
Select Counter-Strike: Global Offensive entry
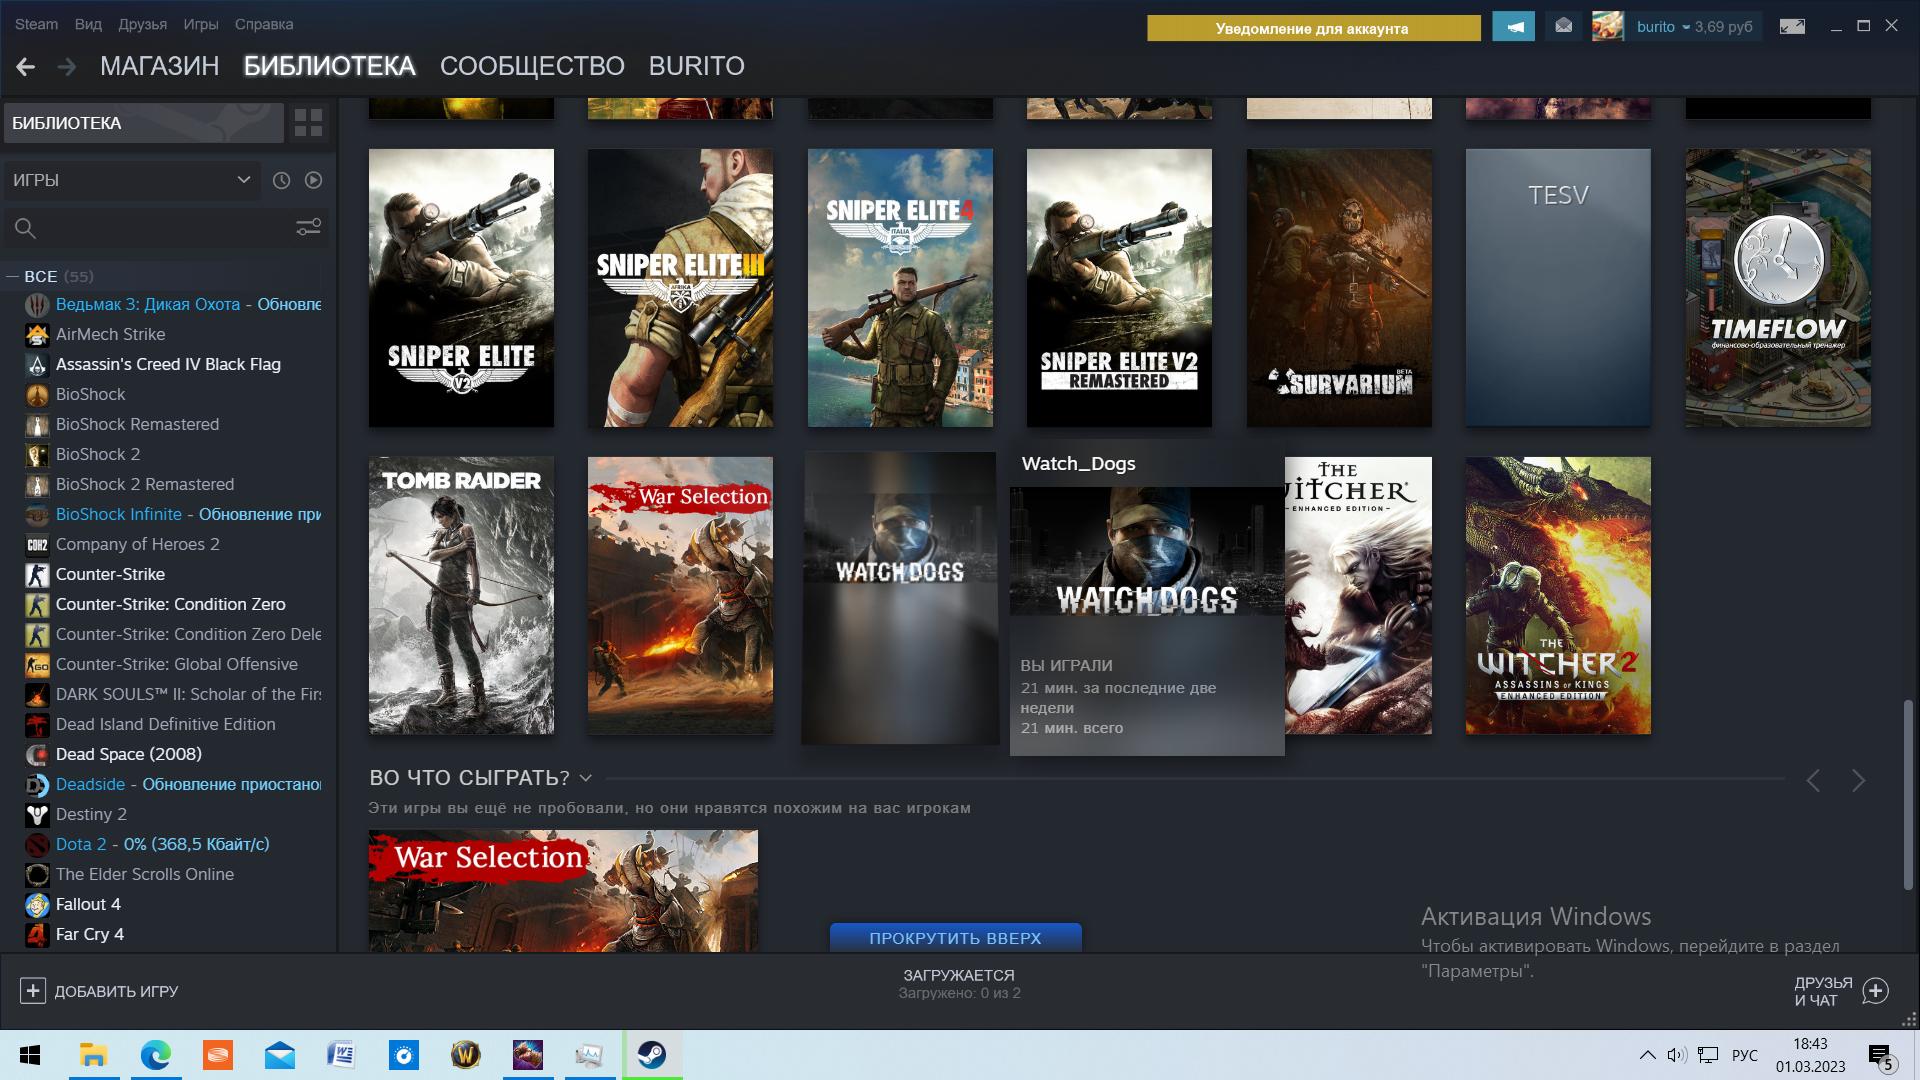tap(177, 665)
